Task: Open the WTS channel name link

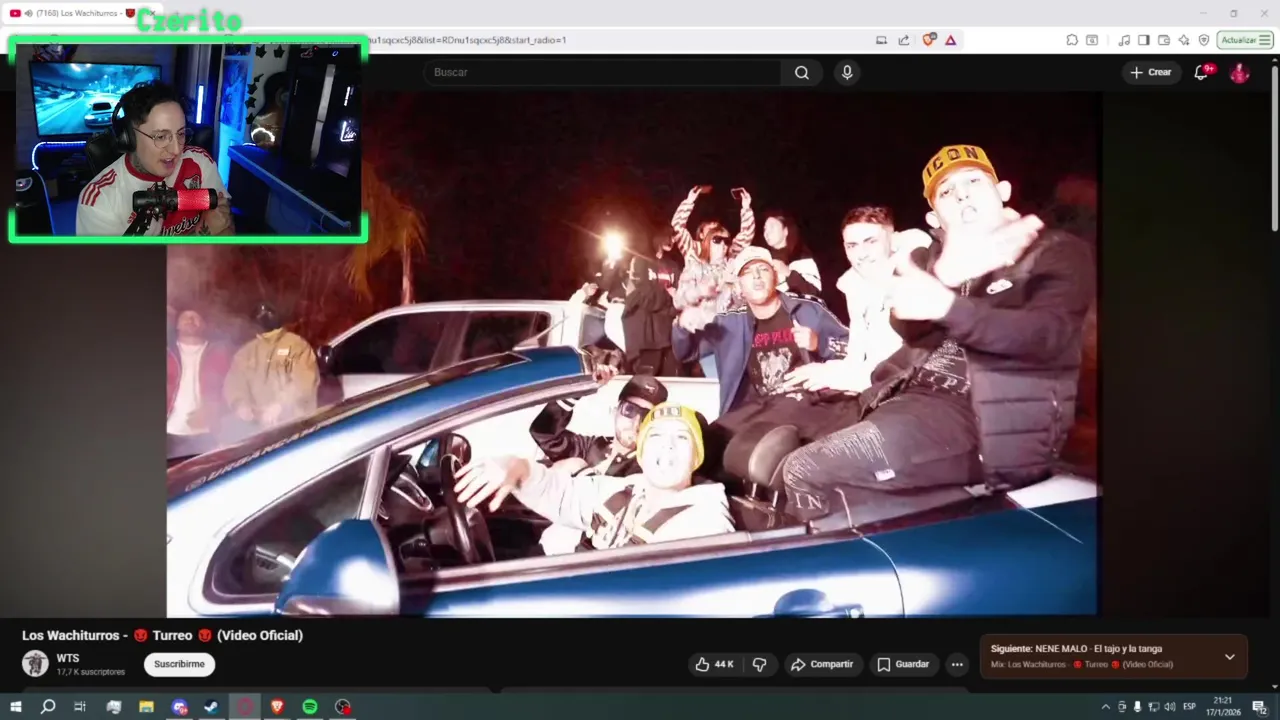Action: (68, 658)
